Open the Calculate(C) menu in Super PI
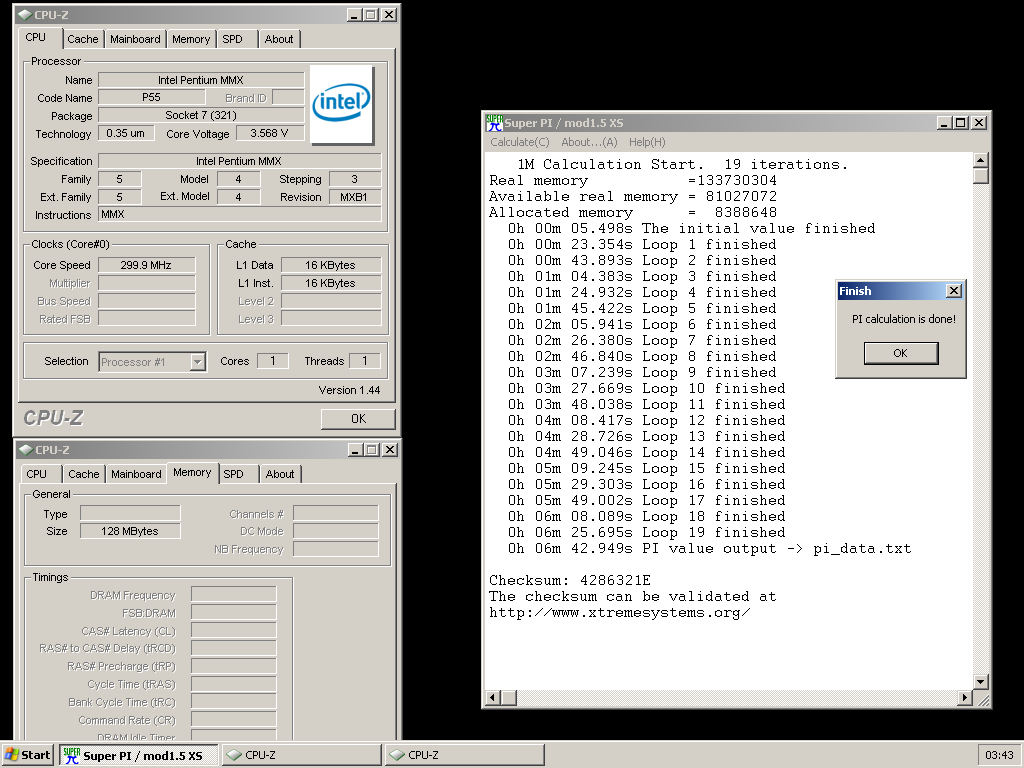Screen dimensions: 1024x768 [520, 142]
